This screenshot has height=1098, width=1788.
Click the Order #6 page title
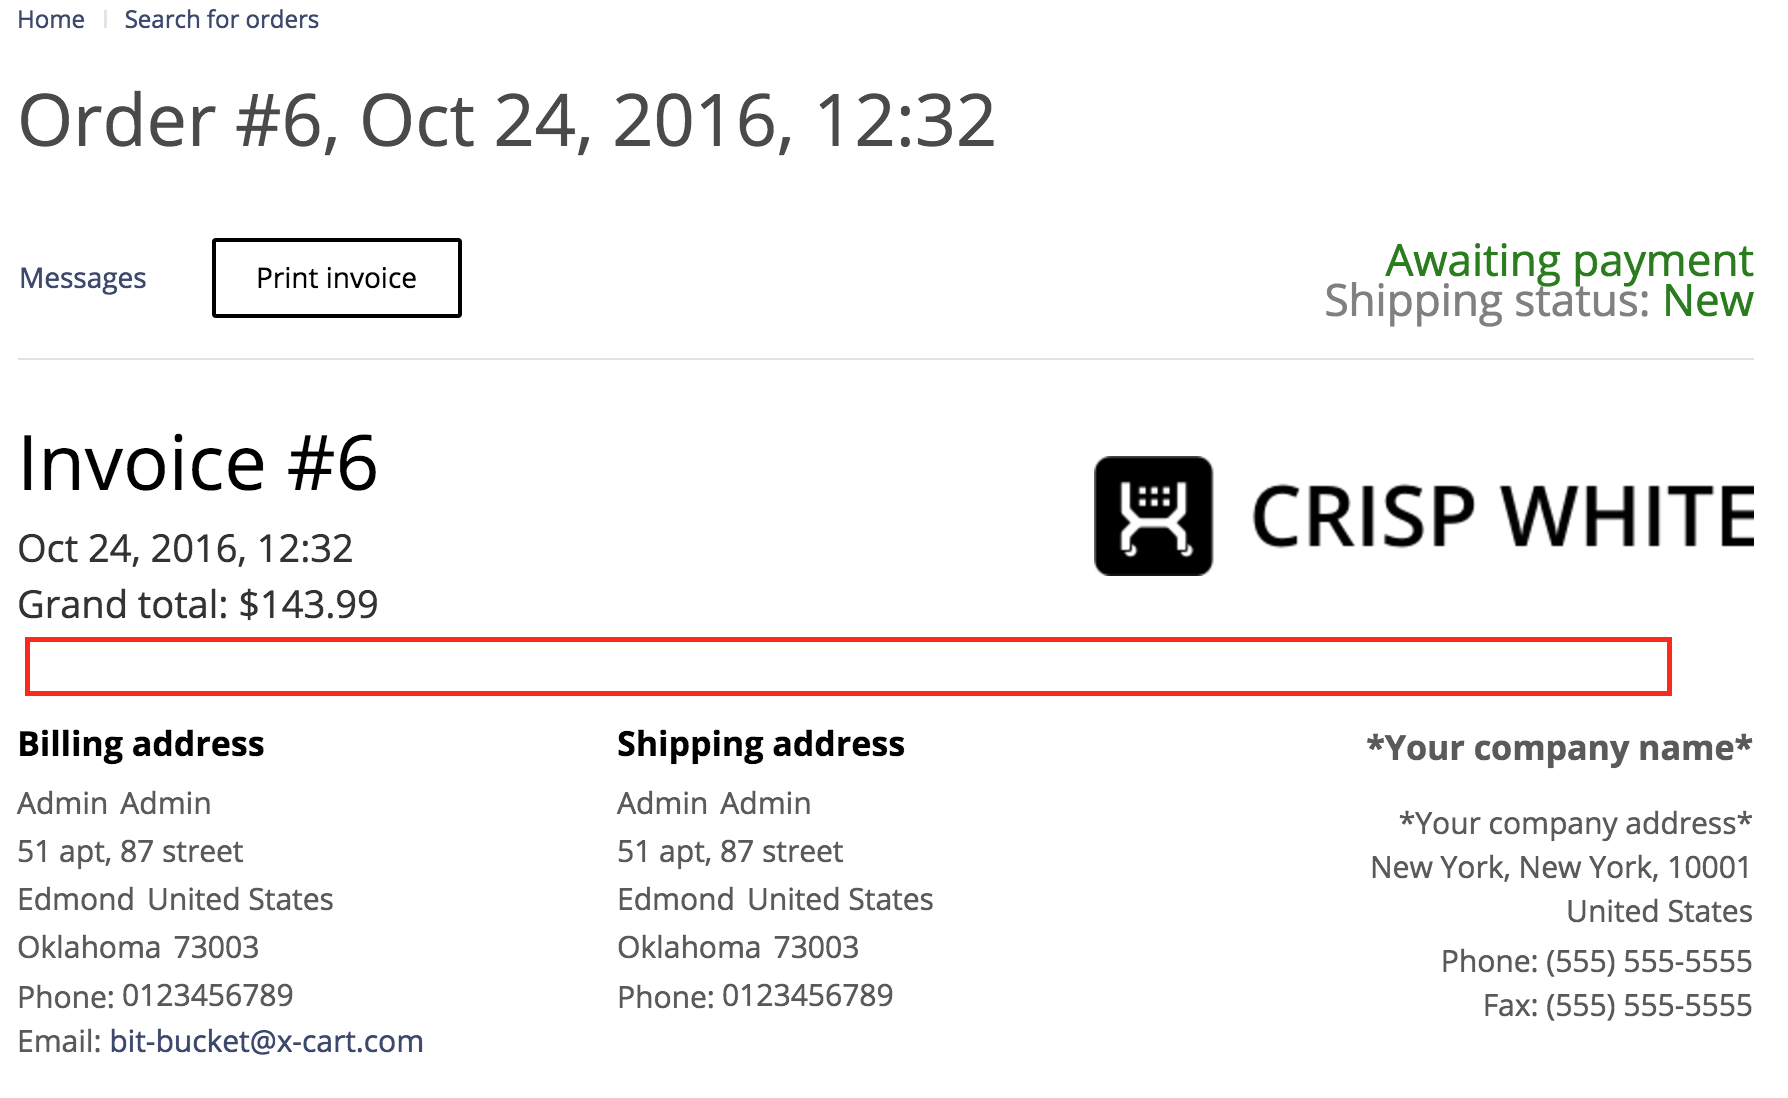click(506, 121)
